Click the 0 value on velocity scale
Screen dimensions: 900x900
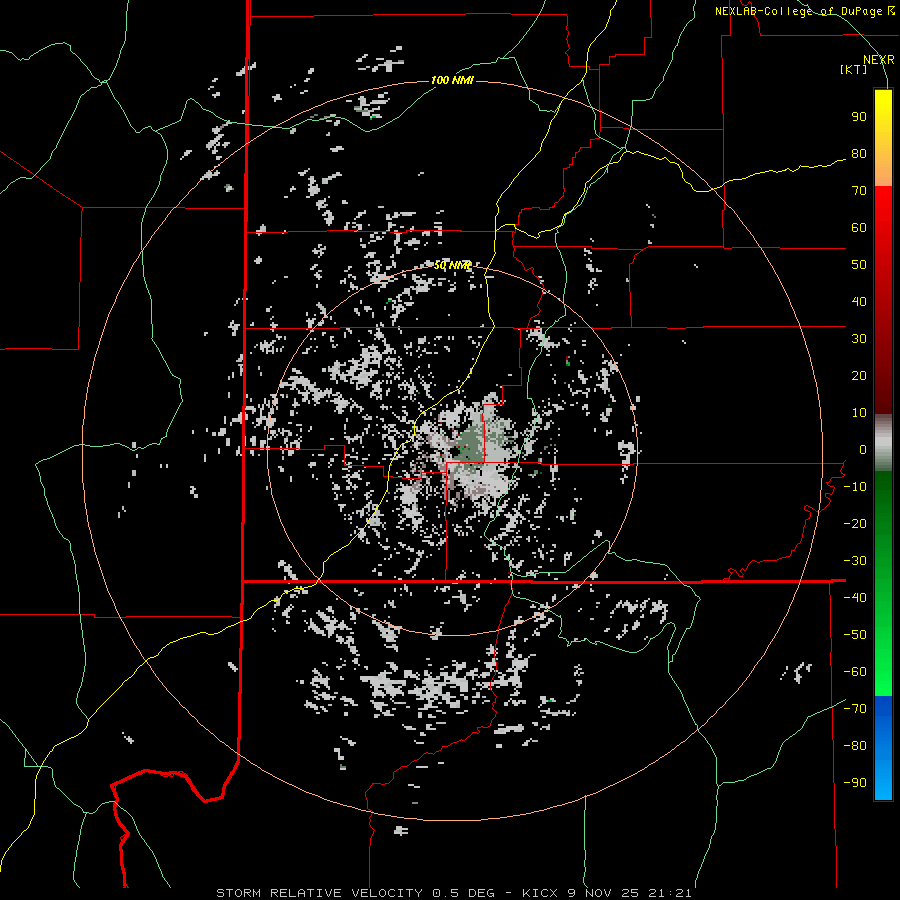[863, 450]
